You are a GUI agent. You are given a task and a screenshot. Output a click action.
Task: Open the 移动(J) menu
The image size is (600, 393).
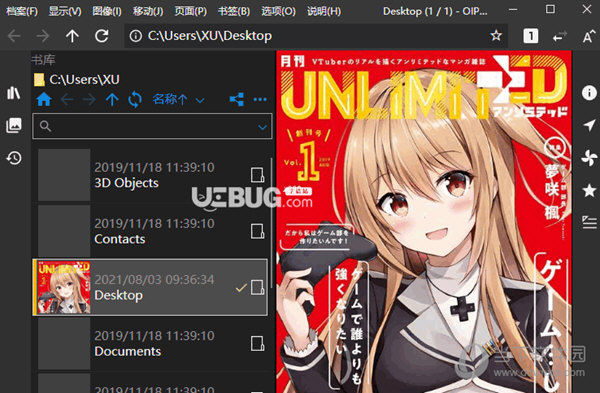[x=148, y=11]
